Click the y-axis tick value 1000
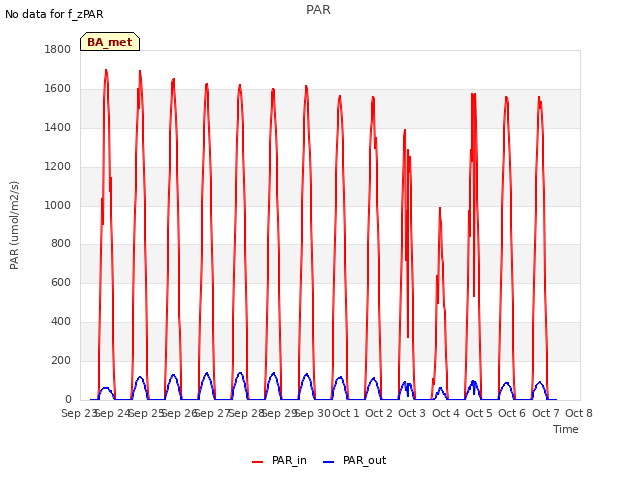 (58, 205)
